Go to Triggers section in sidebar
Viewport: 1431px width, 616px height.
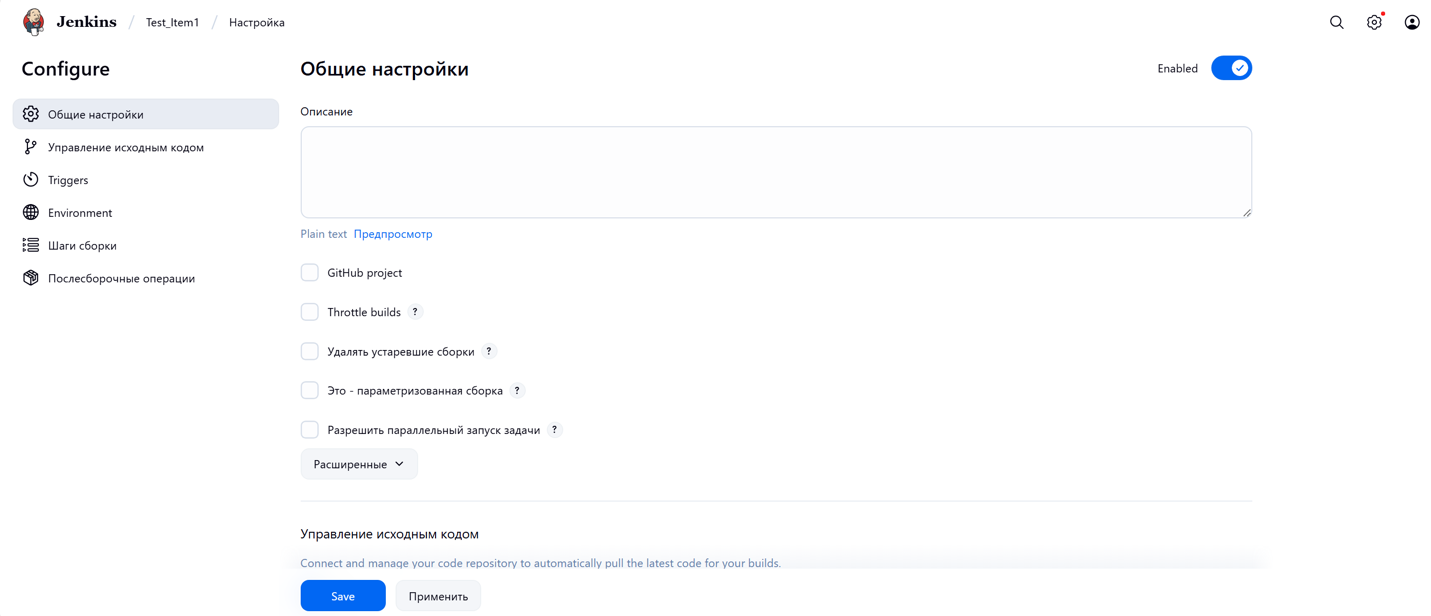click(x=68, y=180)
